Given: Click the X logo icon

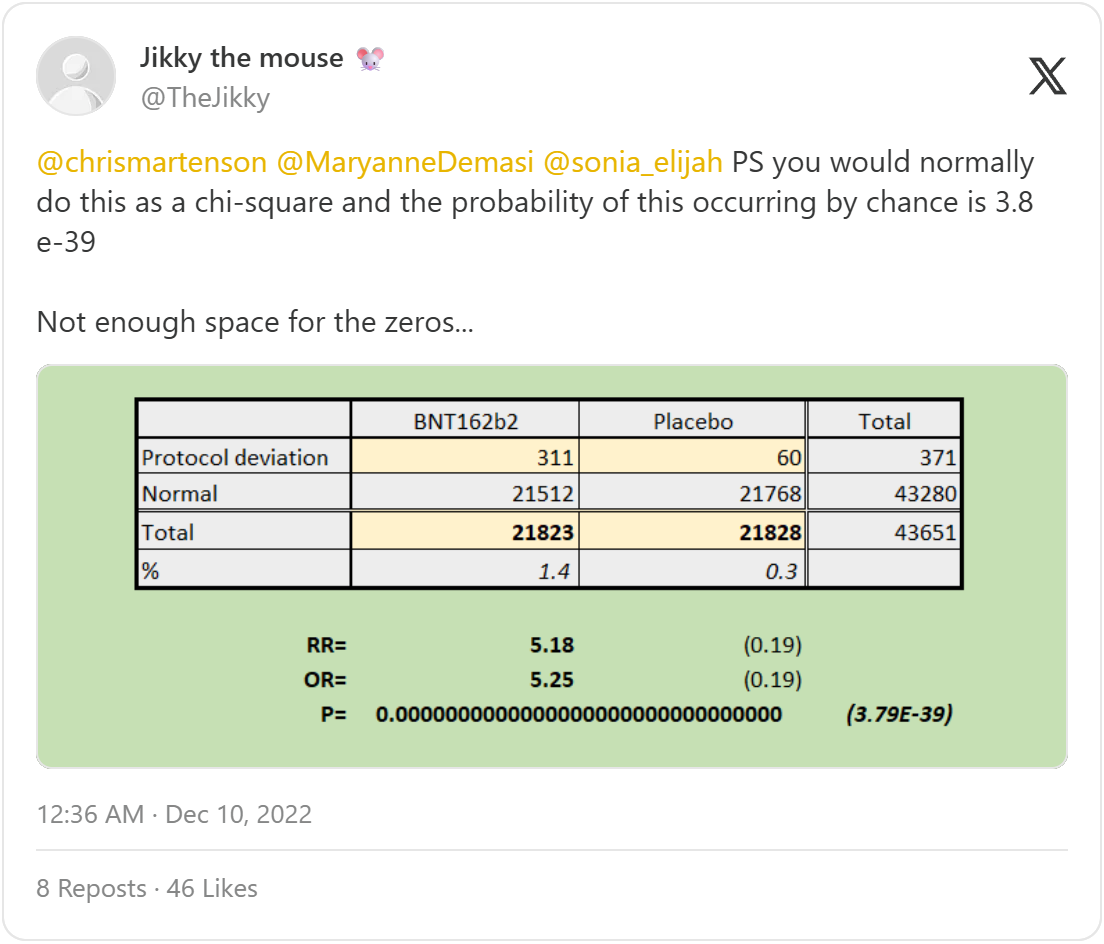Looking at the screenshot, I should [x=1047, y=76].
